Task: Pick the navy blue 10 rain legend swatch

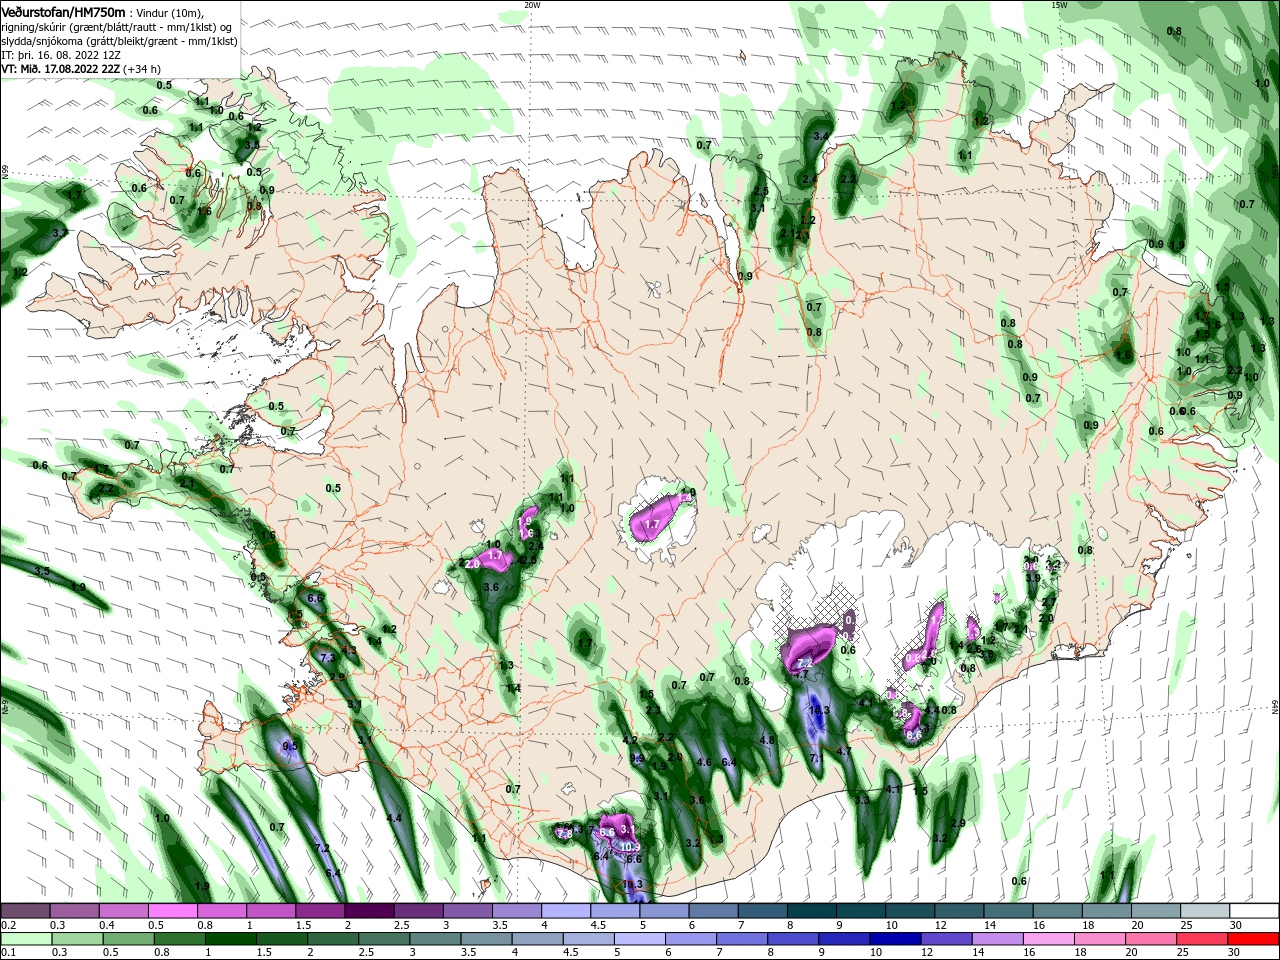Action: (895, 939)
